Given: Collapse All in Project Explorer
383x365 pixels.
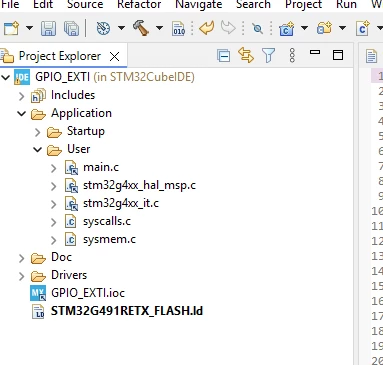Looking at the screenshot, I should [223, 55].
